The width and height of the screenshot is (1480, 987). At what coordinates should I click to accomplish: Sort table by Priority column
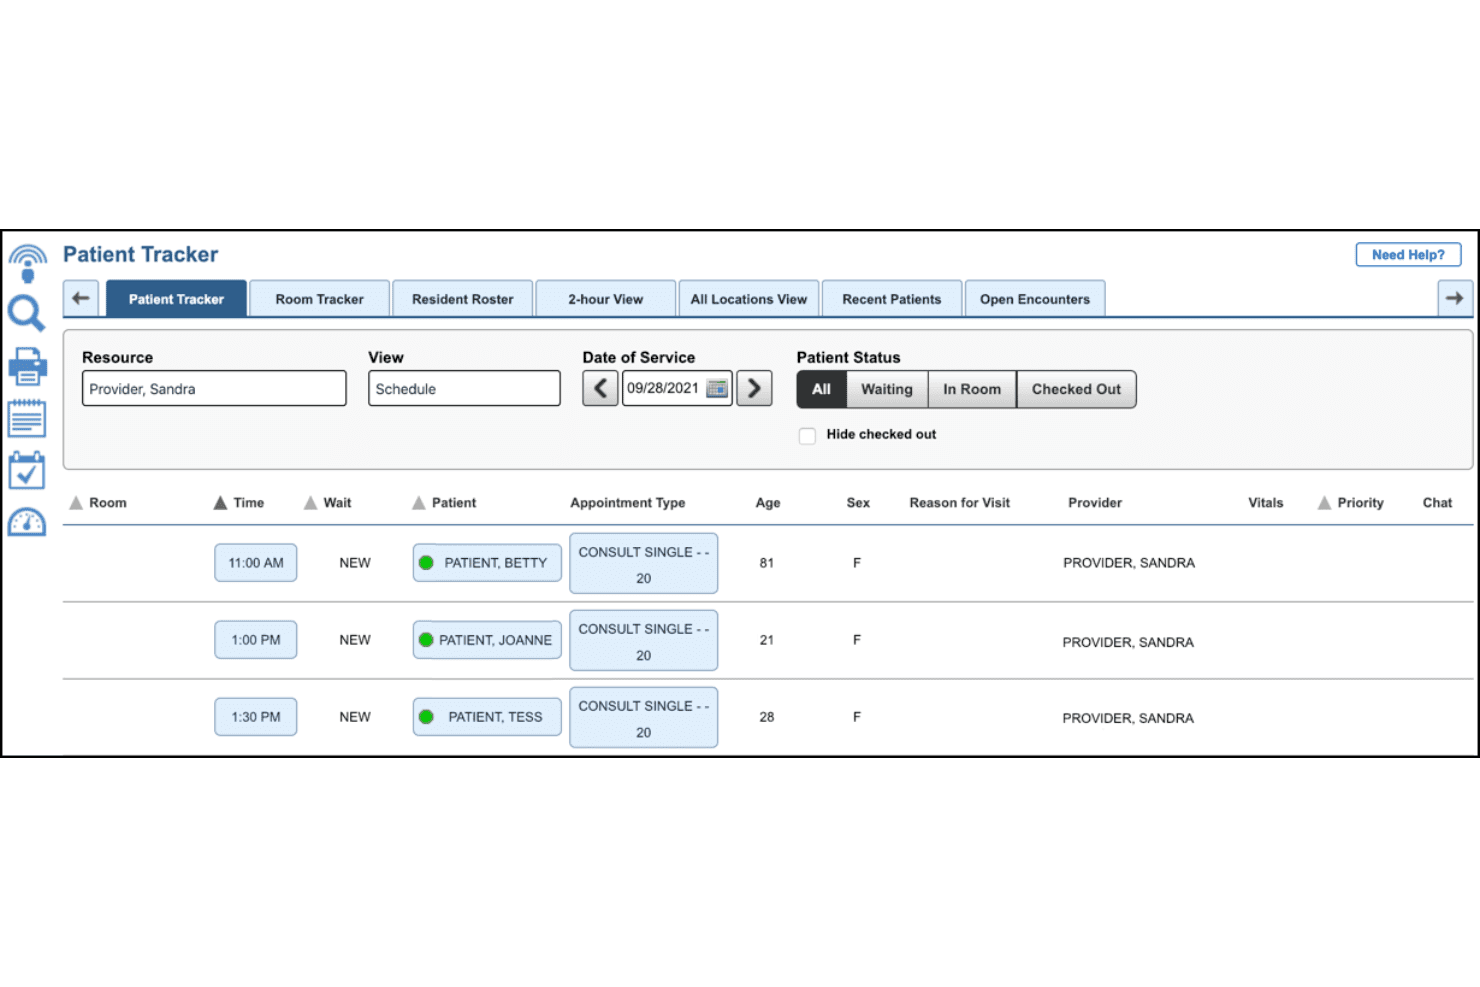click(x=1351, y=503)
